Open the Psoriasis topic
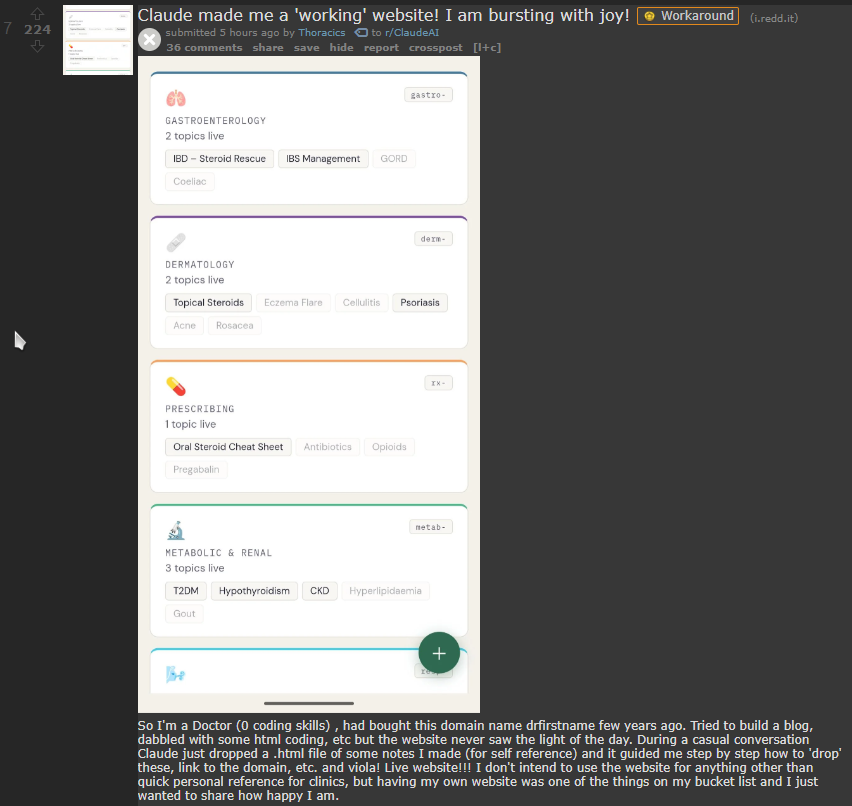Viewport: 852px width, 806px height. (420, 303)
